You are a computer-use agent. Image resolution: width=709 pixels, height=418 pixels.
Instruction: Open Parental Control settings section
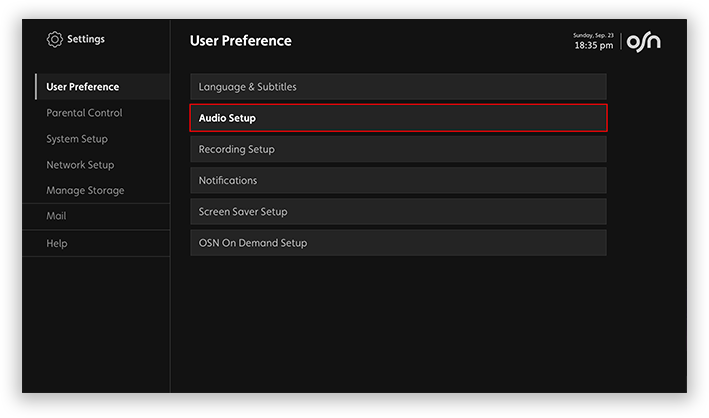(84, 113)
